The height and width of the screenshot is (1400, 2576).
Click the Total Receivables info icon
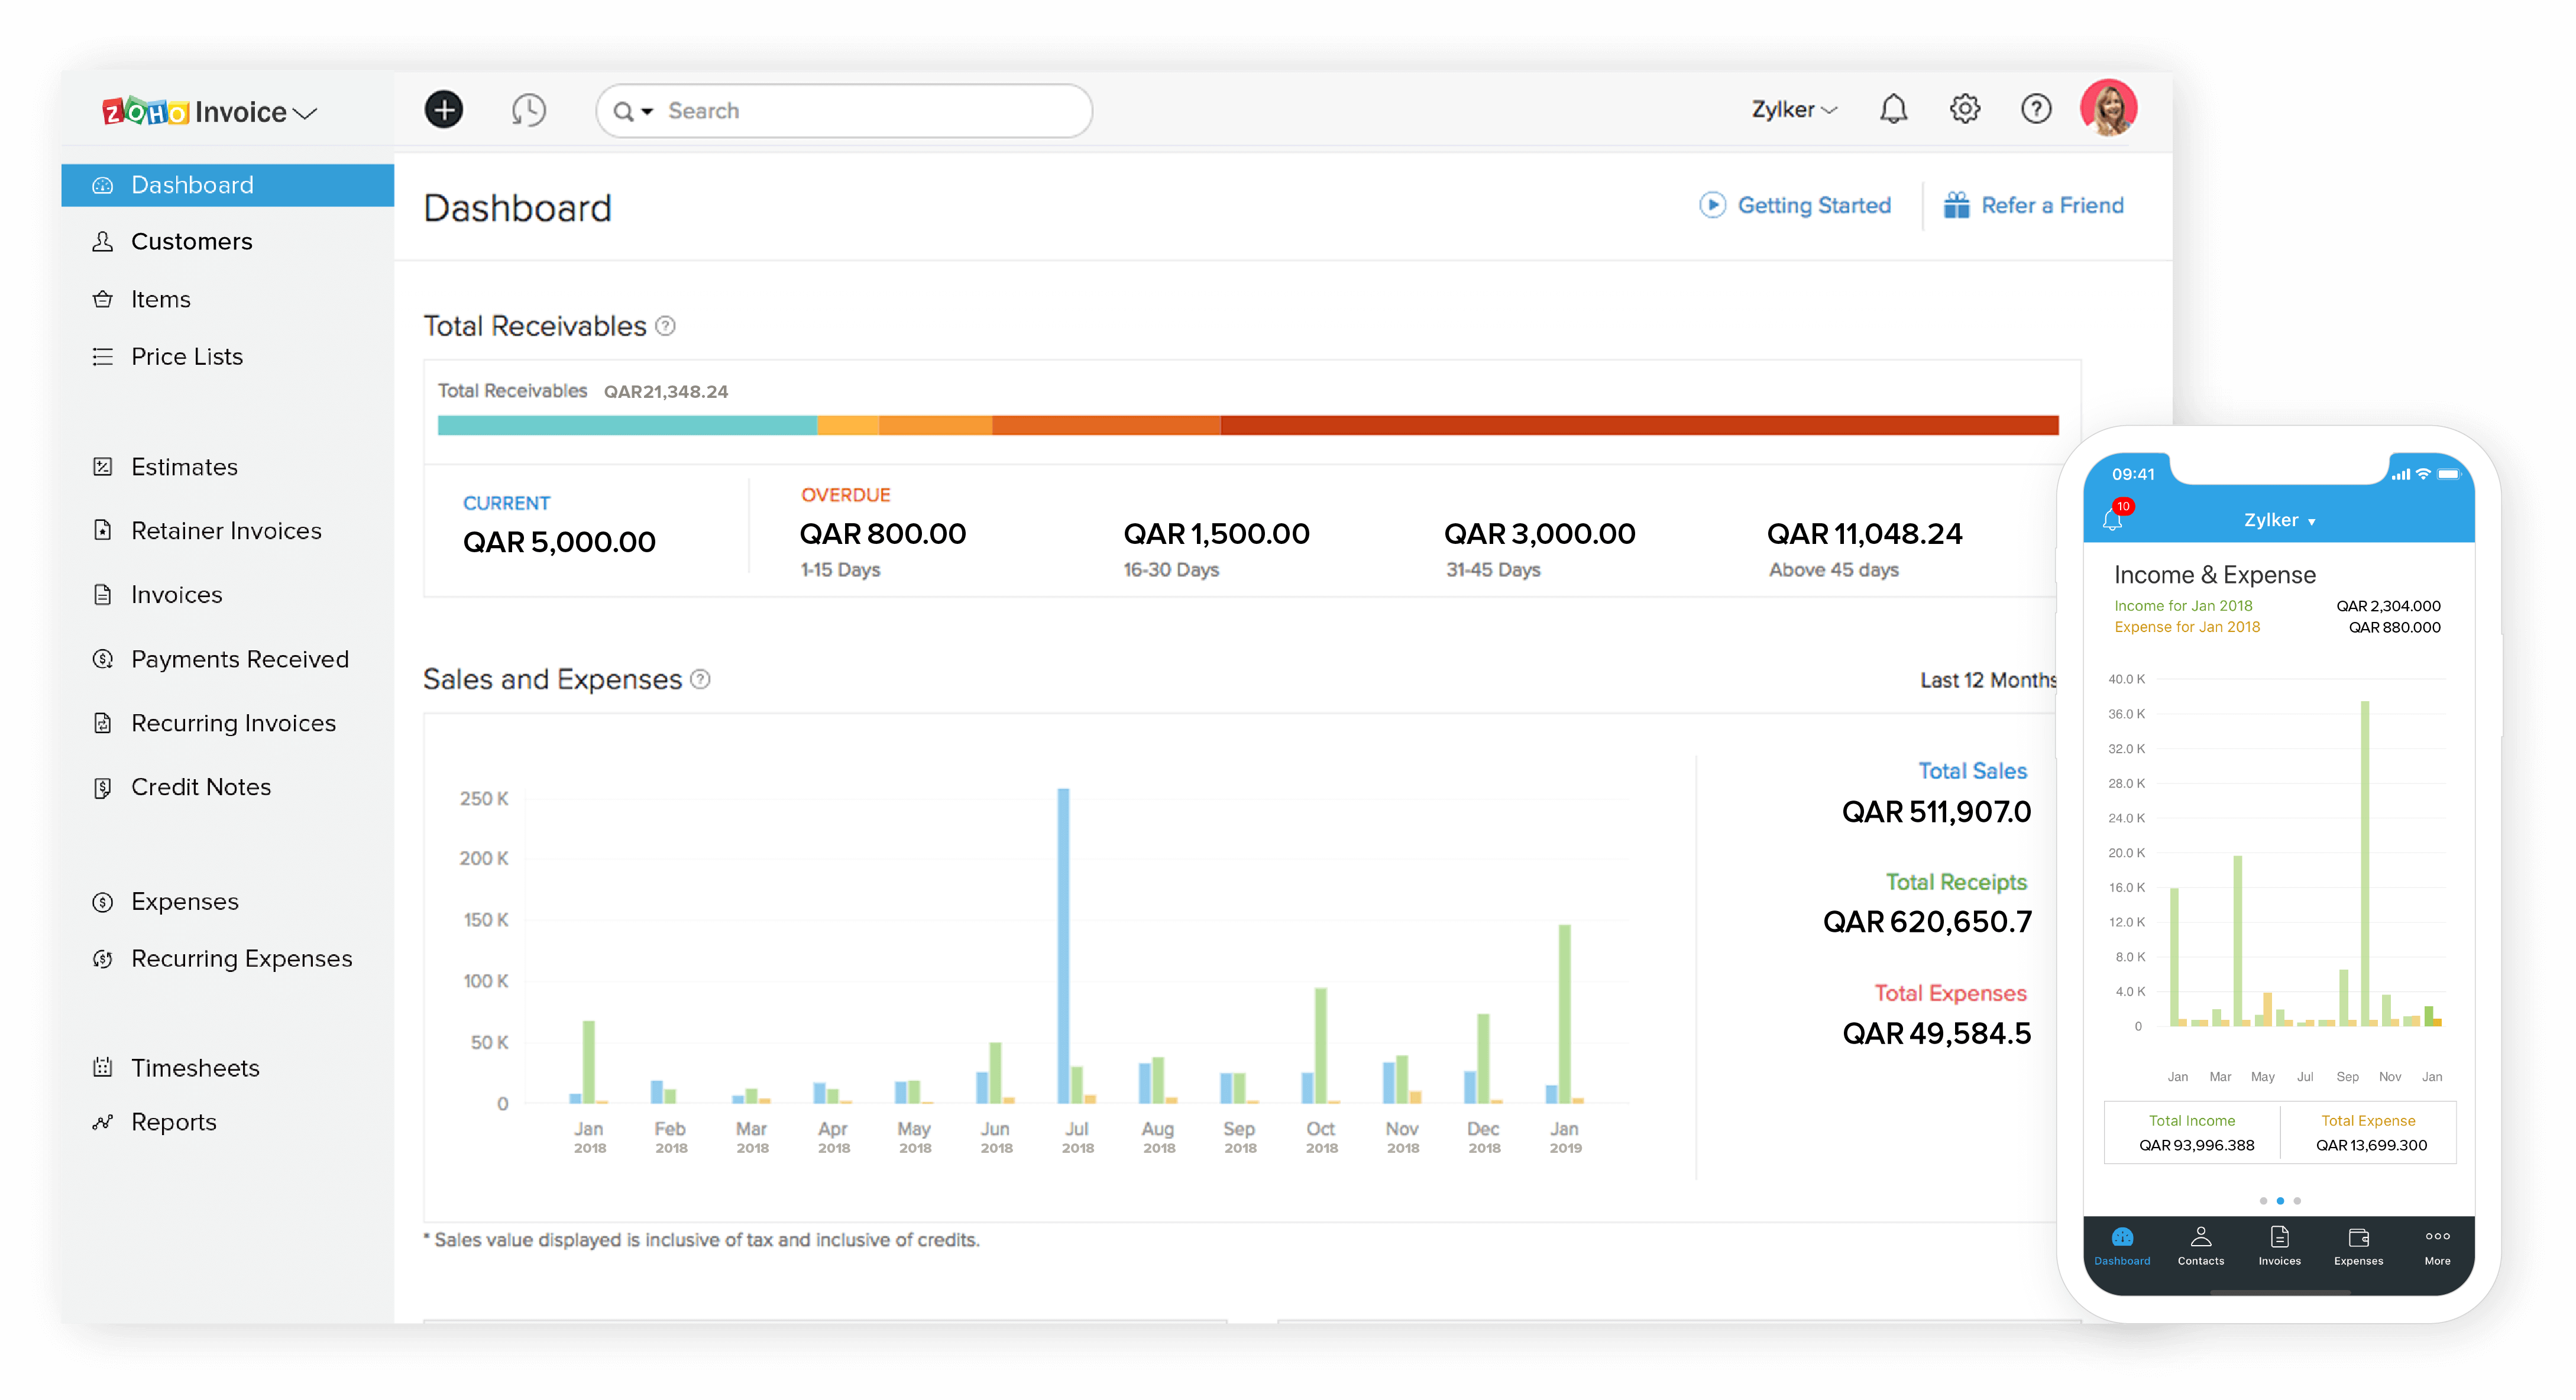tap(665, 326)
